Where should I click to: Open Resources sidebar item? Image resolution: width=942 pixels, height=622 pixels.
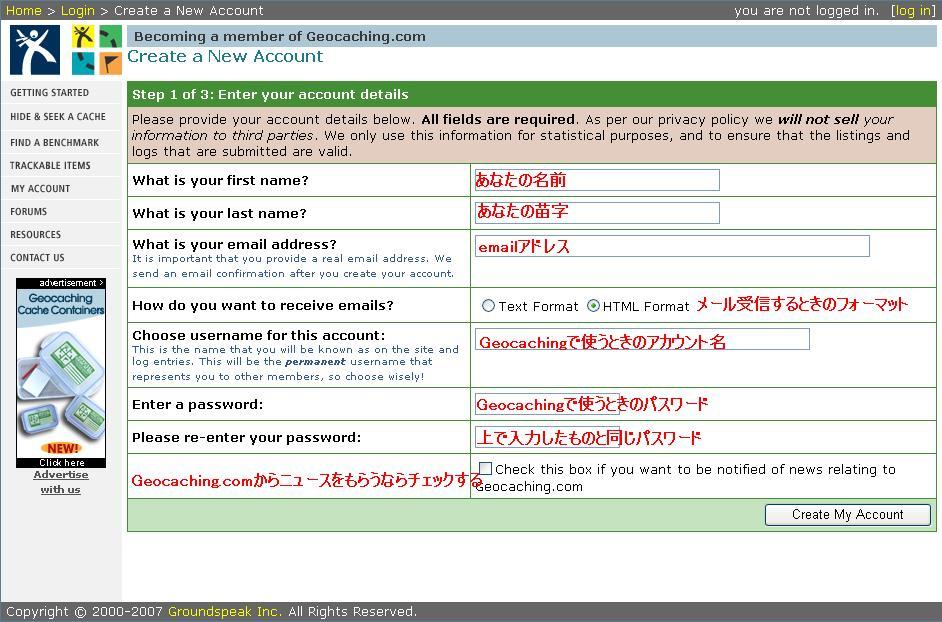point(35,234)
